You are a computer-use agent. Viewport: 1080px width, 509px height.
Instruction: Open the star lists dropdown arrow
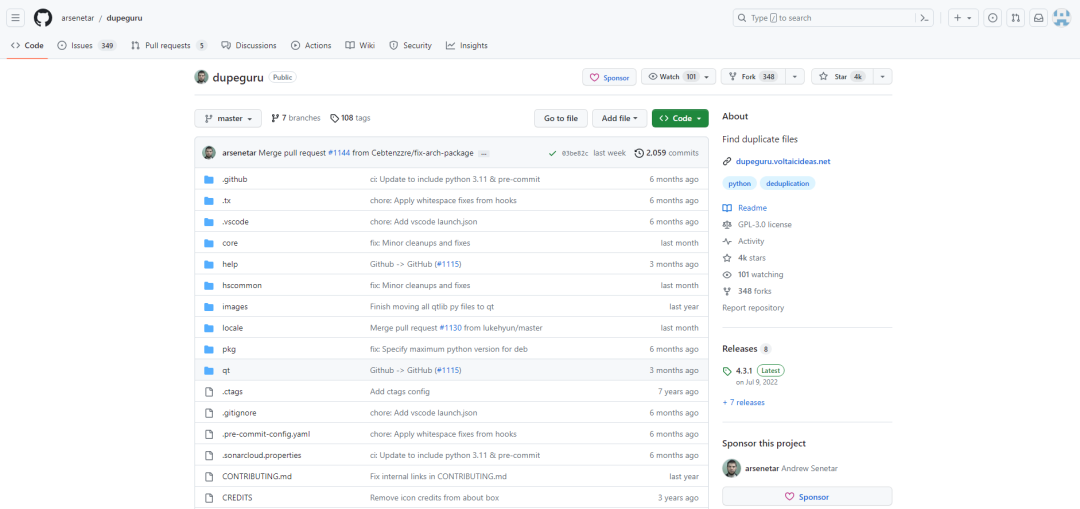pyautogui.click(x=883, y=77)
